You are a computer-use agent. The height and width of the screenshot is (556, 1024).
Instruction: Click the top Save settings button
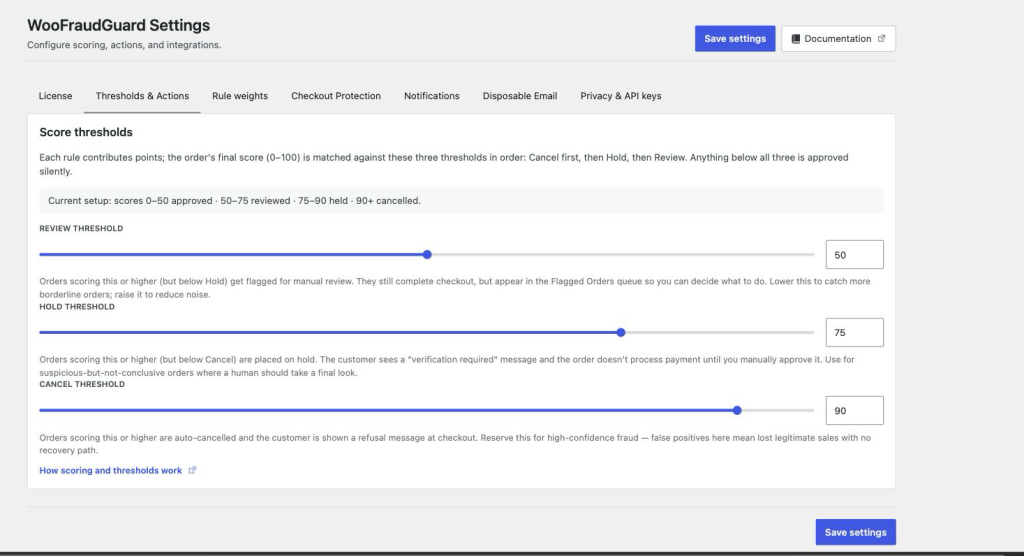[x=735, y=39]
